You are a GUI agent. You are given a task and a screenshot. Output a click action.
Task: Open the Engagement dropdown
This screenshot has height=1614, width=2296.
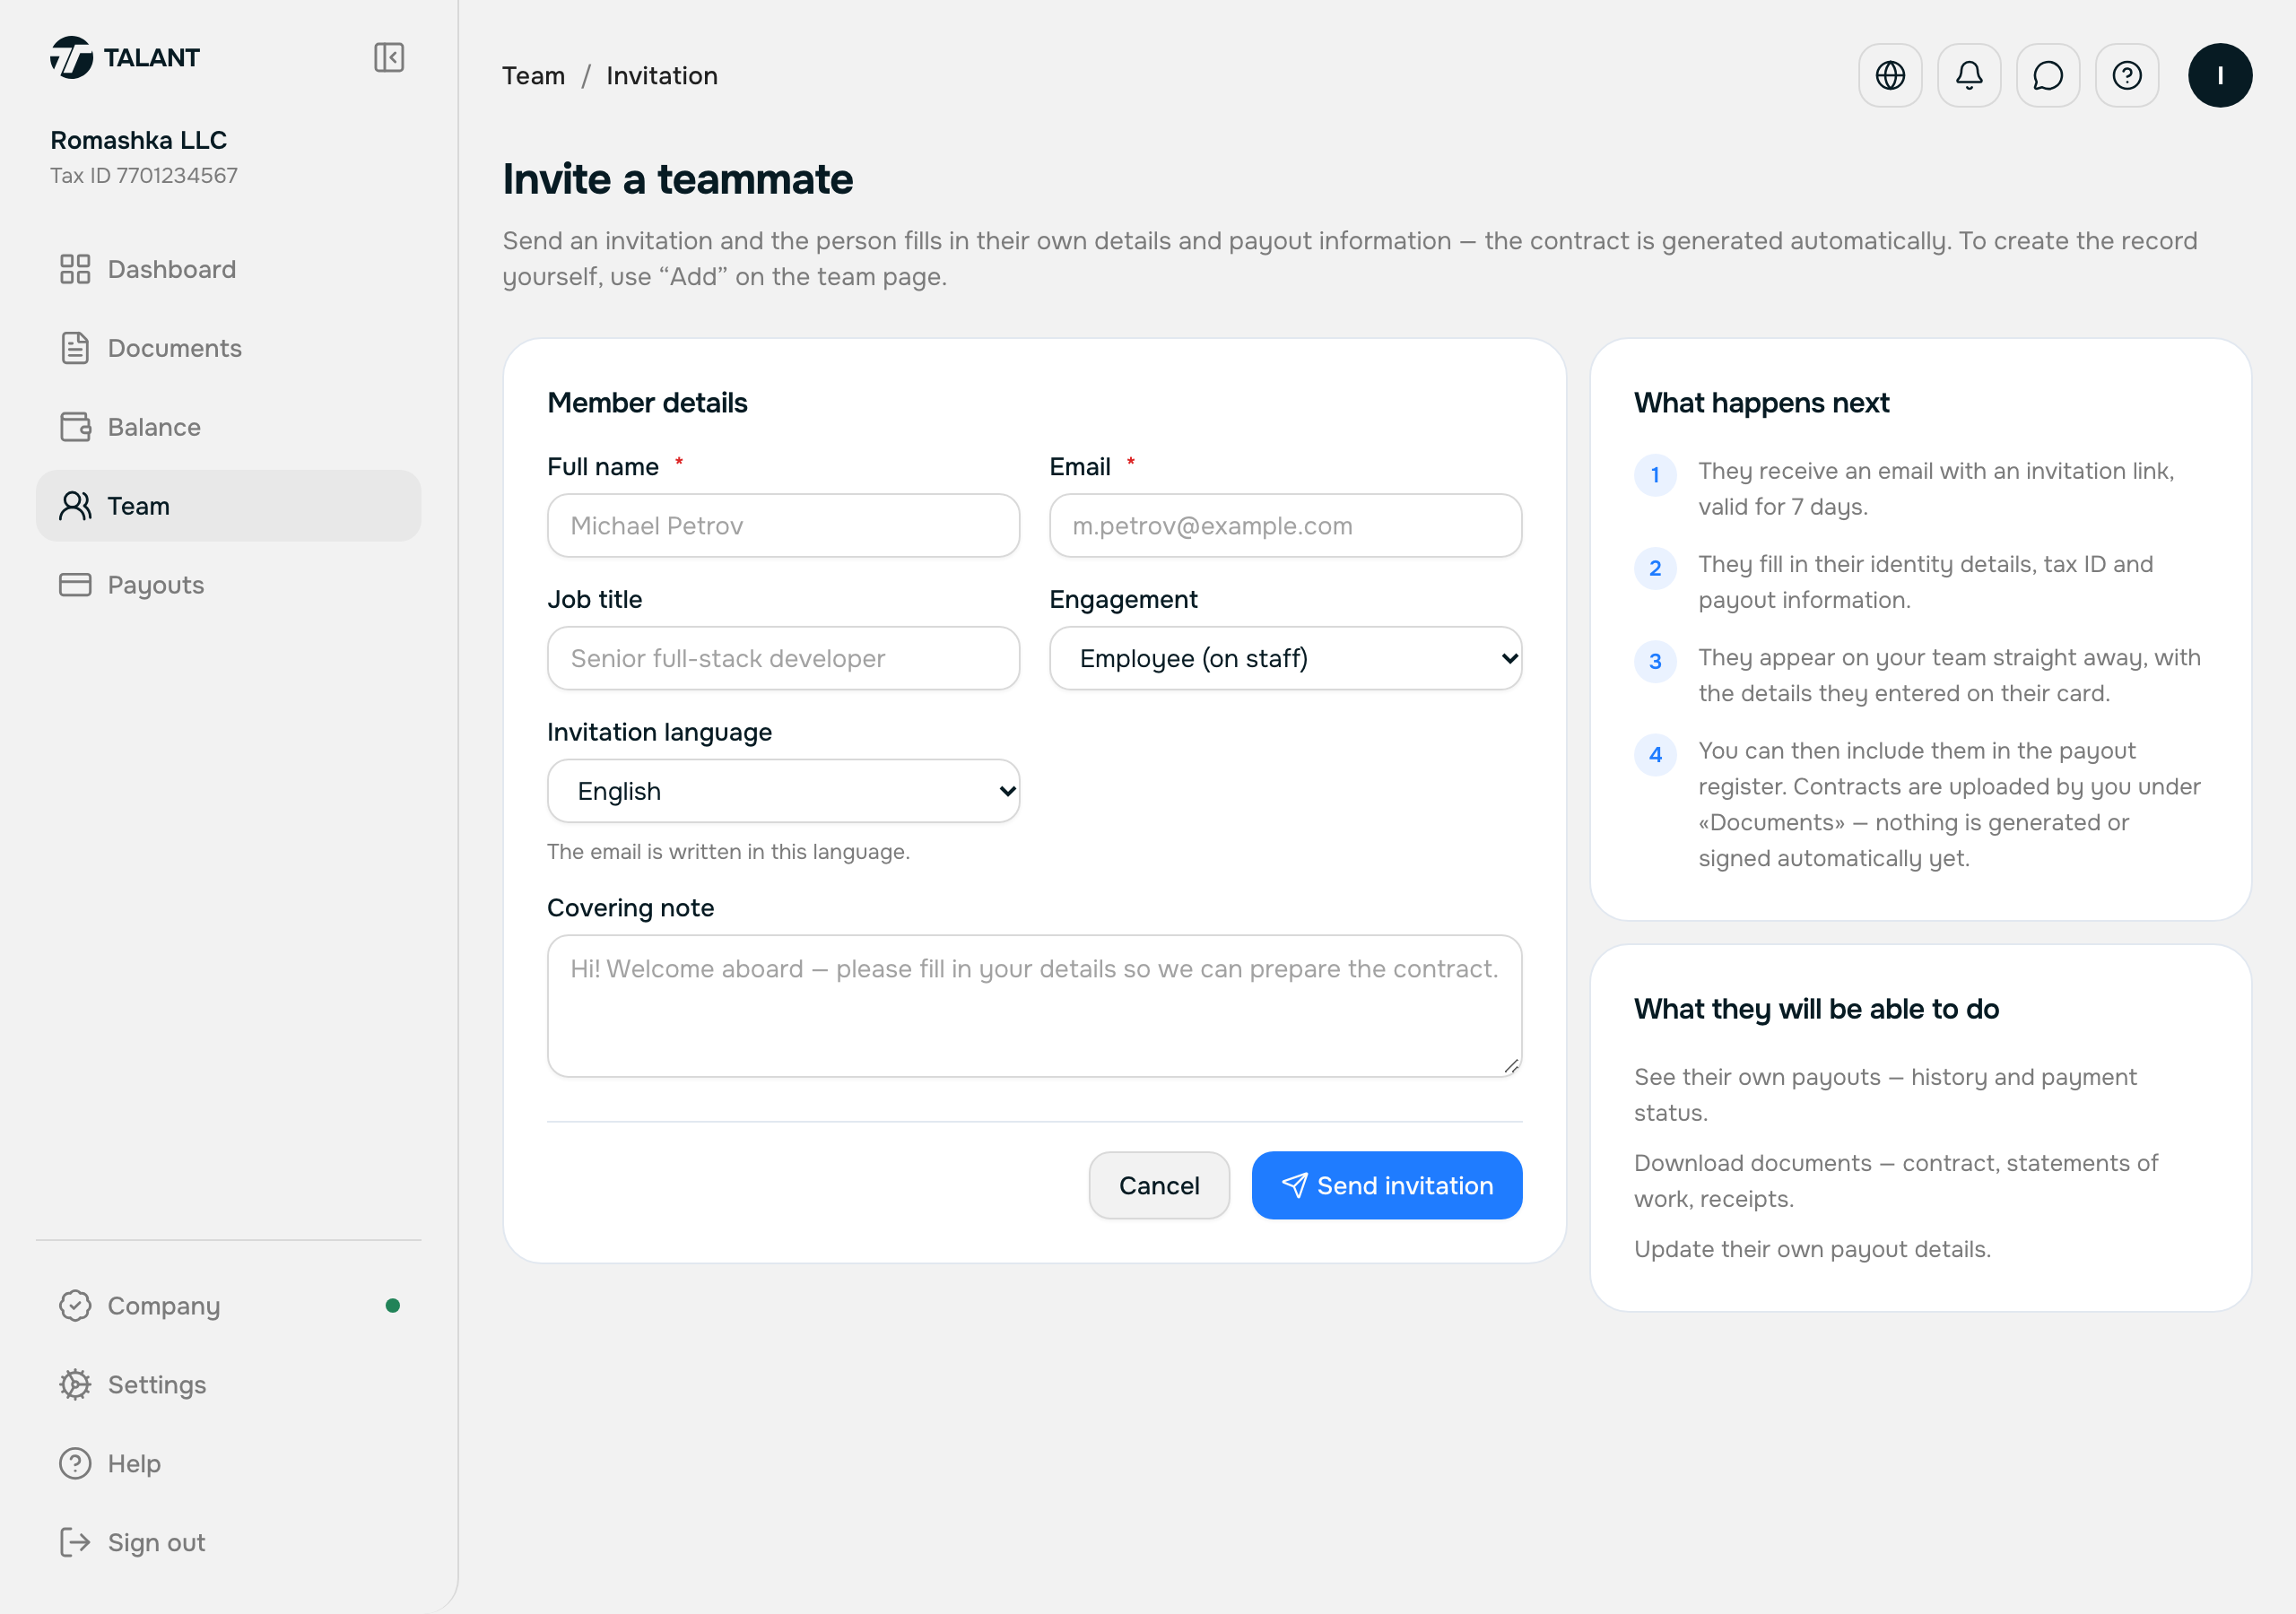1286,658
